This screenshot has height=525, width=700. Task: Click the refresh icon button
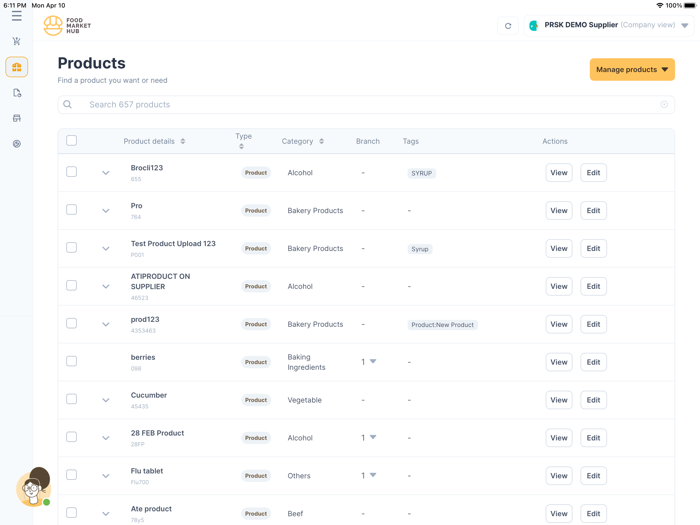(x=508, y=26)
